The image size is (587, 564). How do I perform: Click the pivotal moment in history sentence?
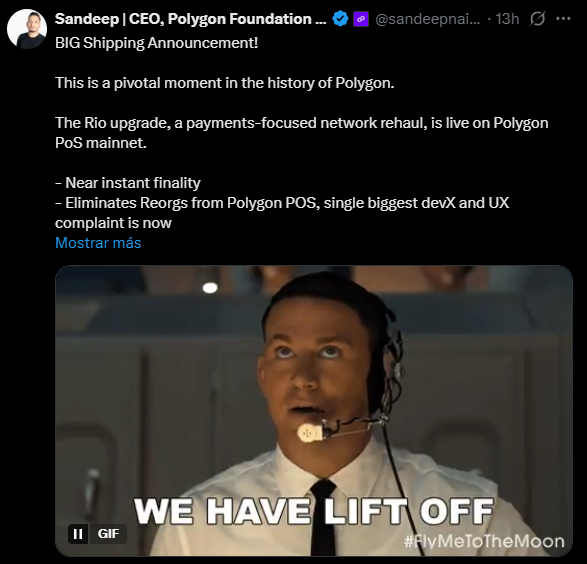225,83
